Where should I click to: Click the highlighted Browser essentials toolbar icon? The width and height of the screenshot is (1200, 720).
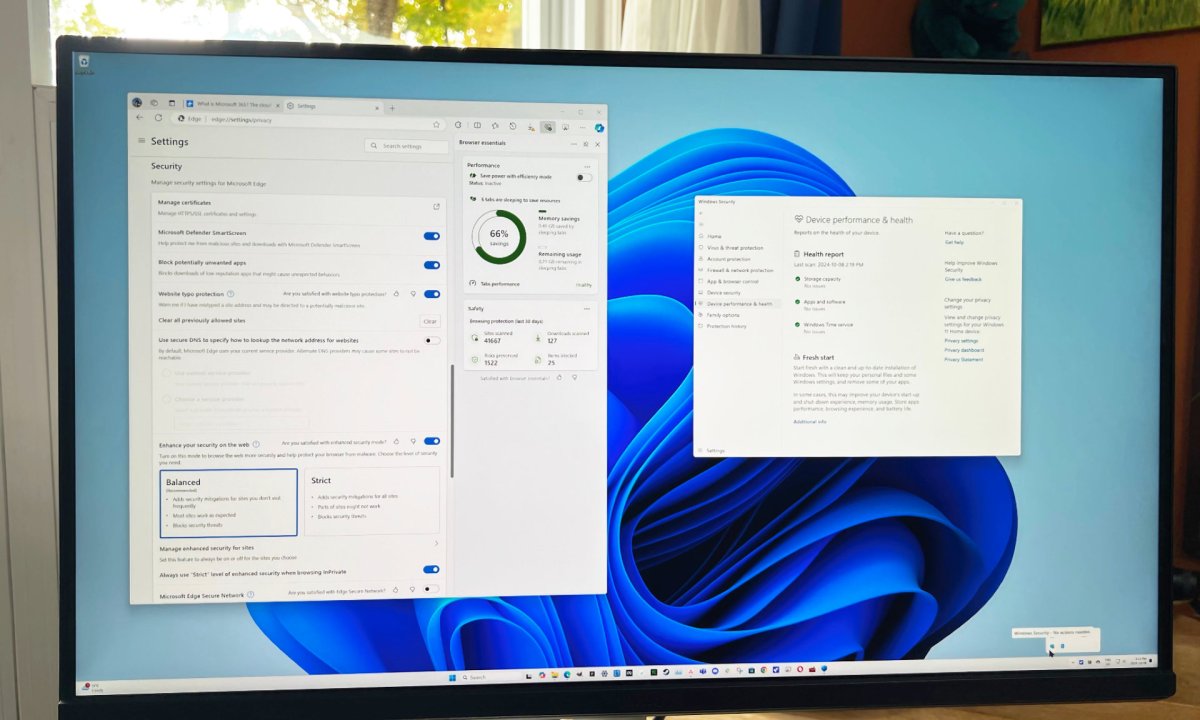547,127
